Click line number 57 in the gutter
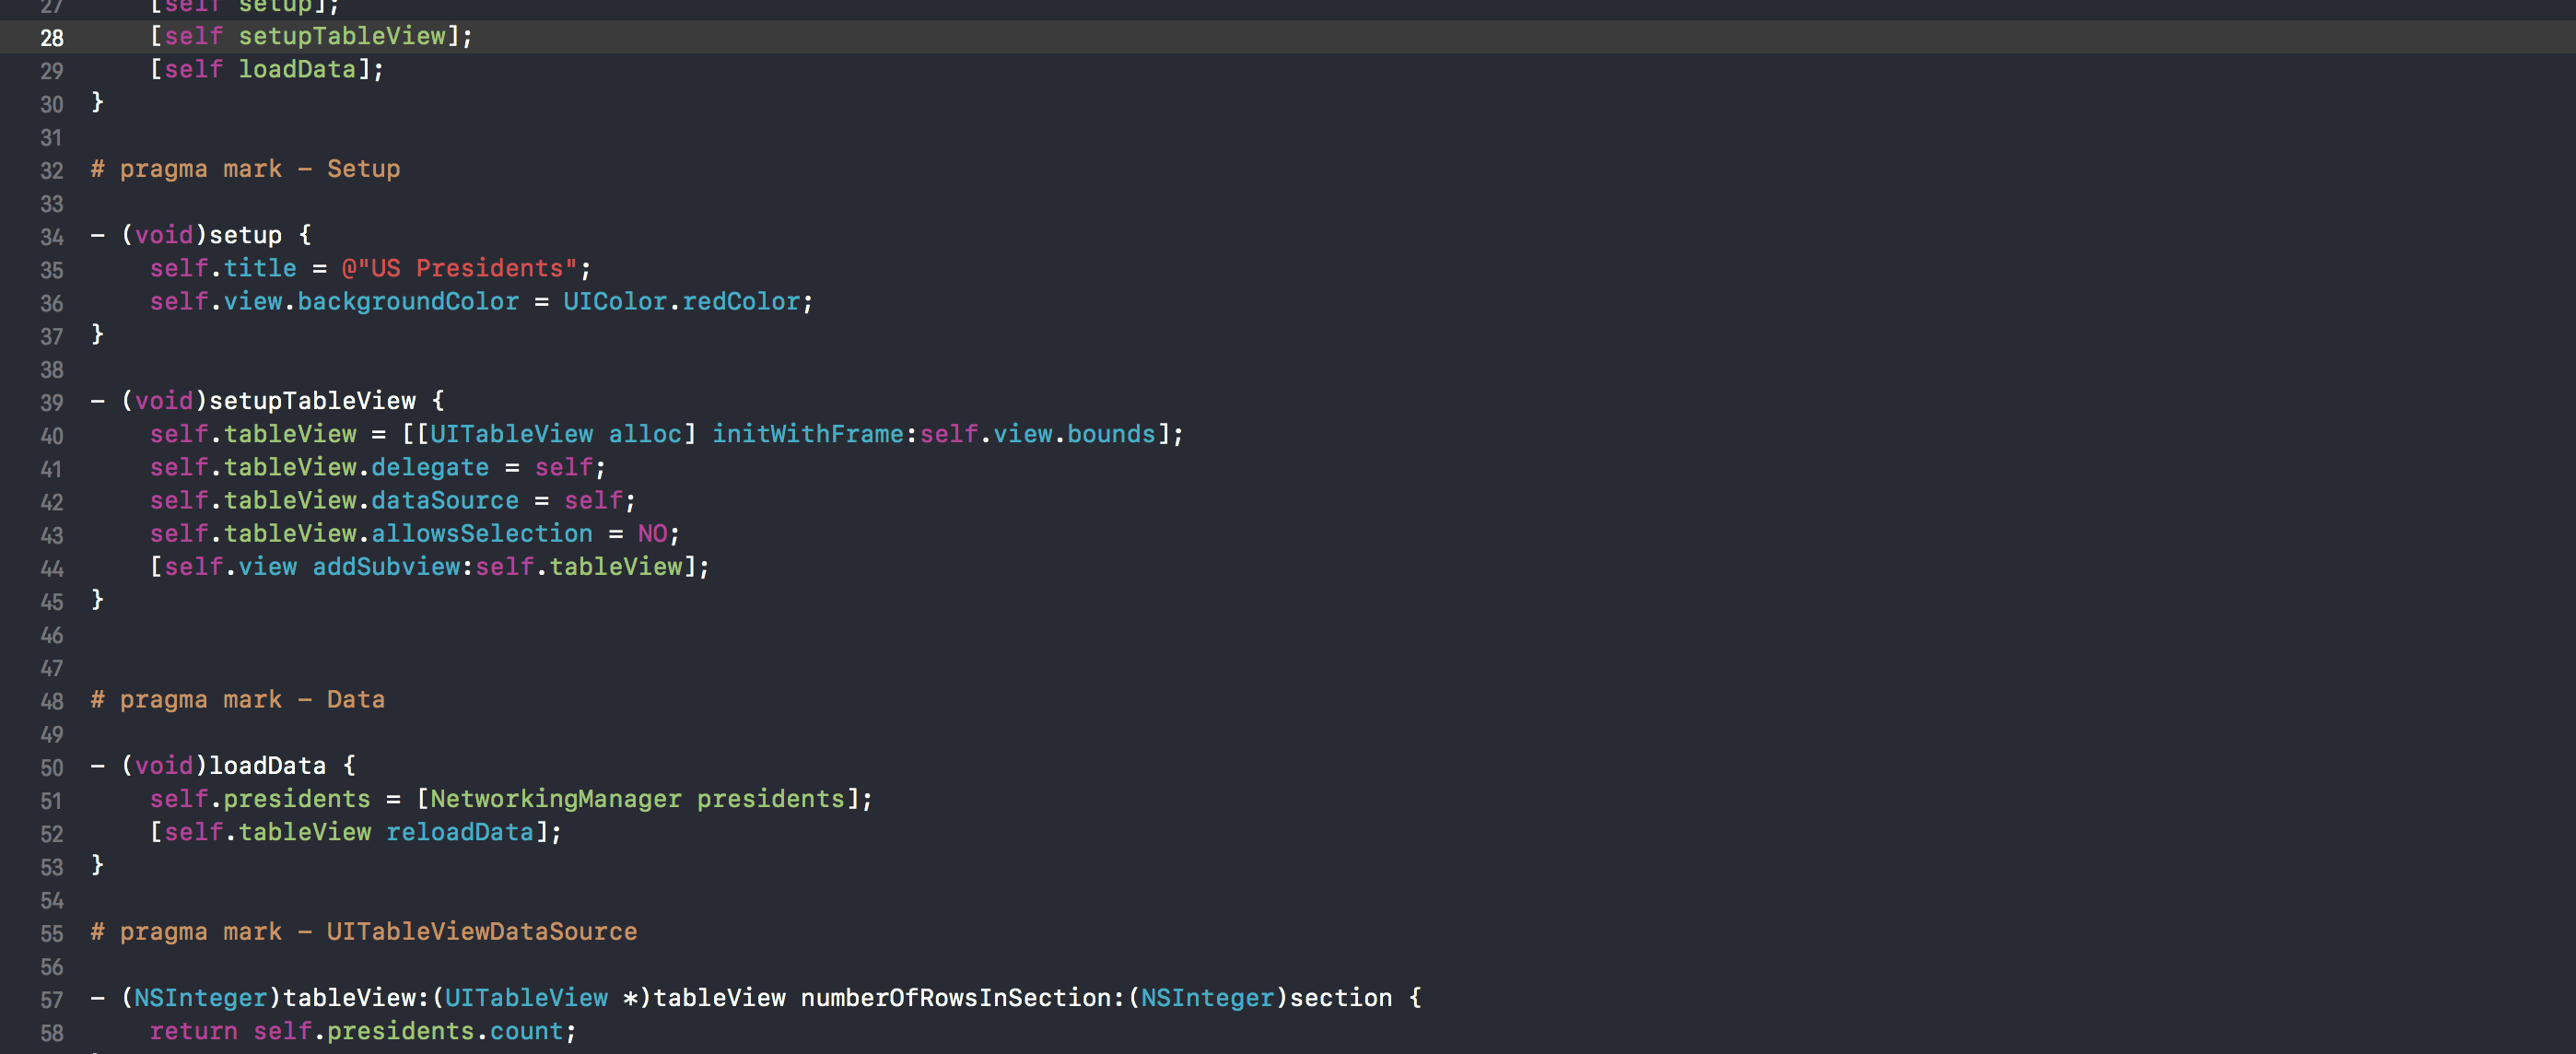Viewport: 2576px width, 1054px height. [52, 1000]
